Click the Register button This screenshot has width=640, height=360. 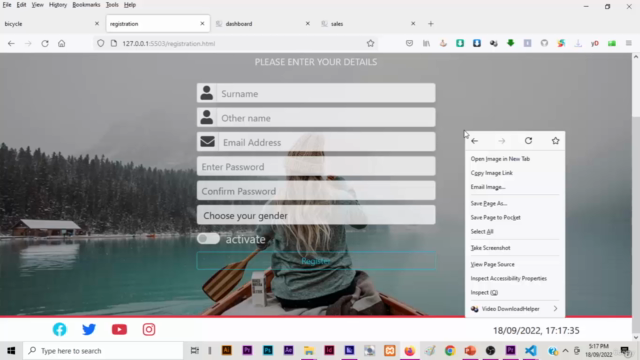316,260
